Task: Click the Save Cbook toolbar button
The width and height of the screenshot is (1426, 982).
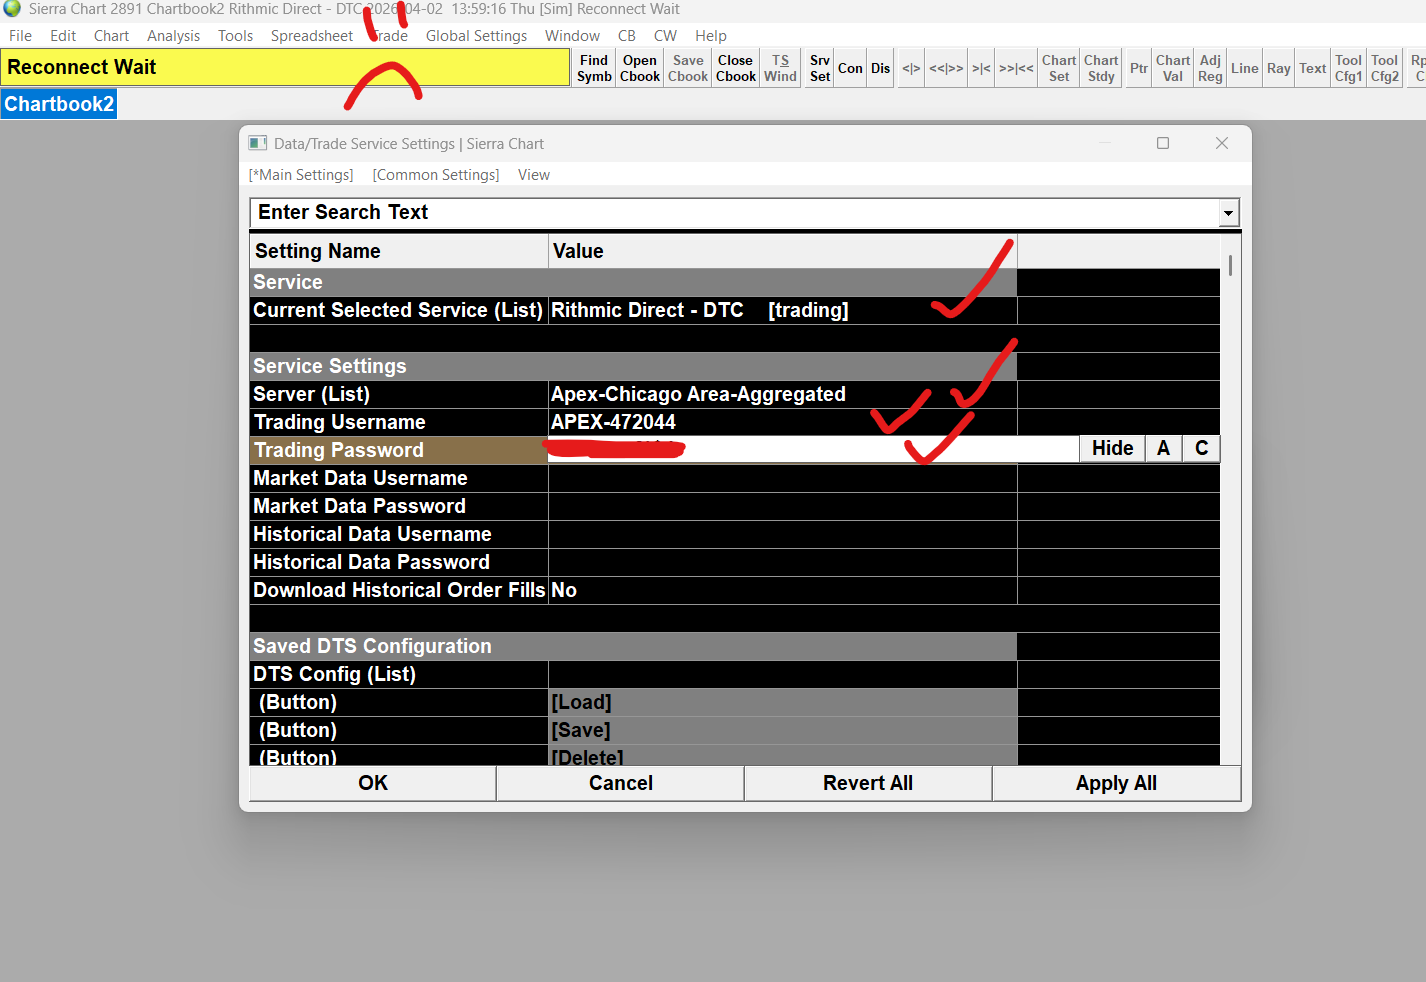Action: click(x=688, y=68)
